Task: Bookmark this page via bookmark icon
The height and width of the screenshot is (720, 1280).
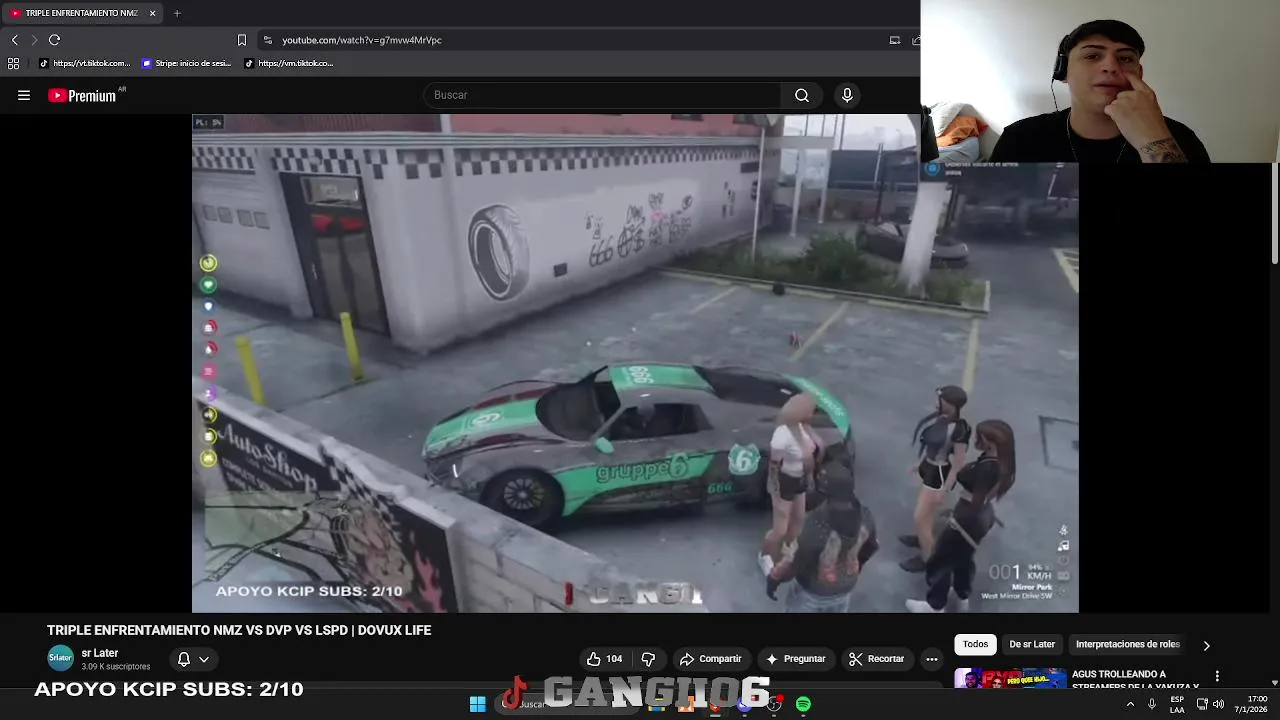Action: pyautogui.click(x=241, y=40)
